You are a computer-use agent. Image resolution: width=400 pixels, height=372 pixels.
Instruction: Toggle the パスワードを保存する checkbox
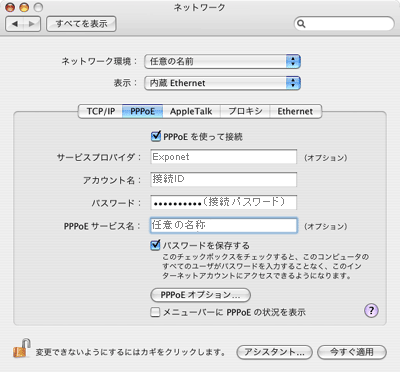pyautogui.click(x=155, y=245)
